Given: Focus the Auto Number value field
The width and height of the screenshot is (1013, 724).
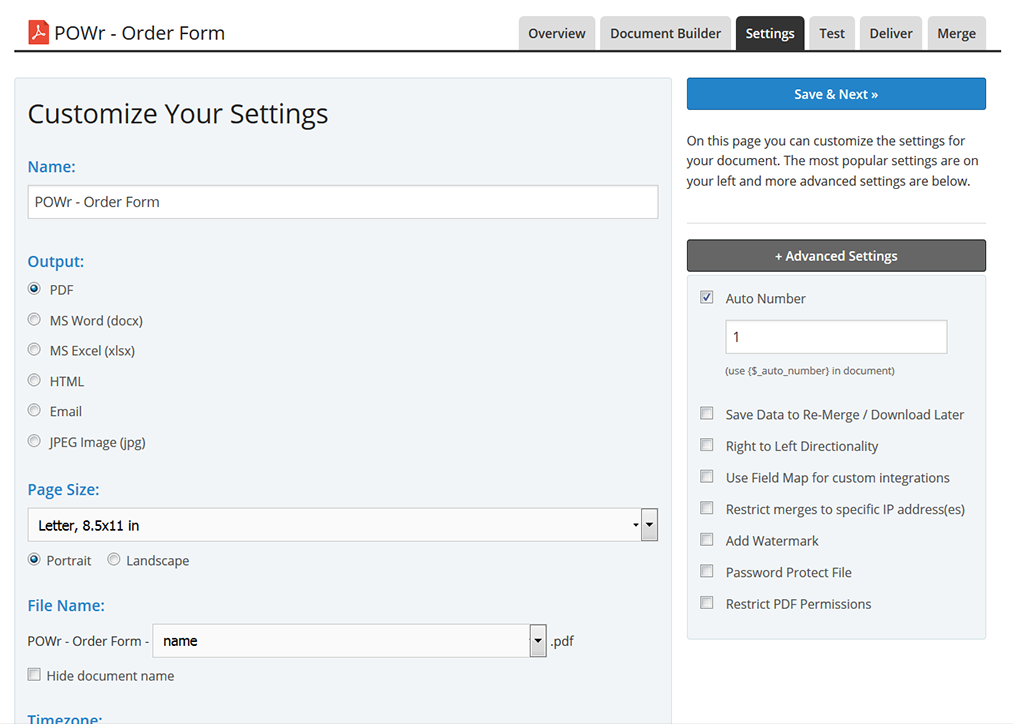Looking at the screenshot, I should (x=835, y=337).
